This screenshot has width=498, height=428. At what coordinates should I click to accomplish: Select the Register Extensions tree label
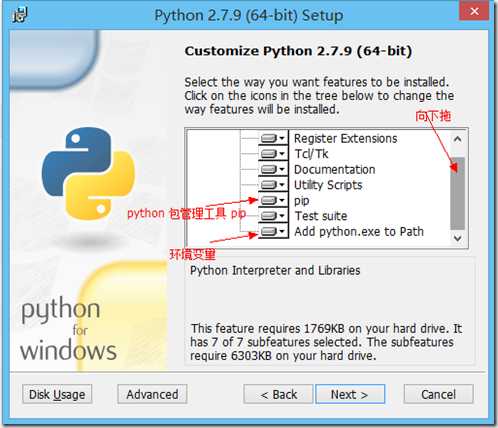[345, 138]
